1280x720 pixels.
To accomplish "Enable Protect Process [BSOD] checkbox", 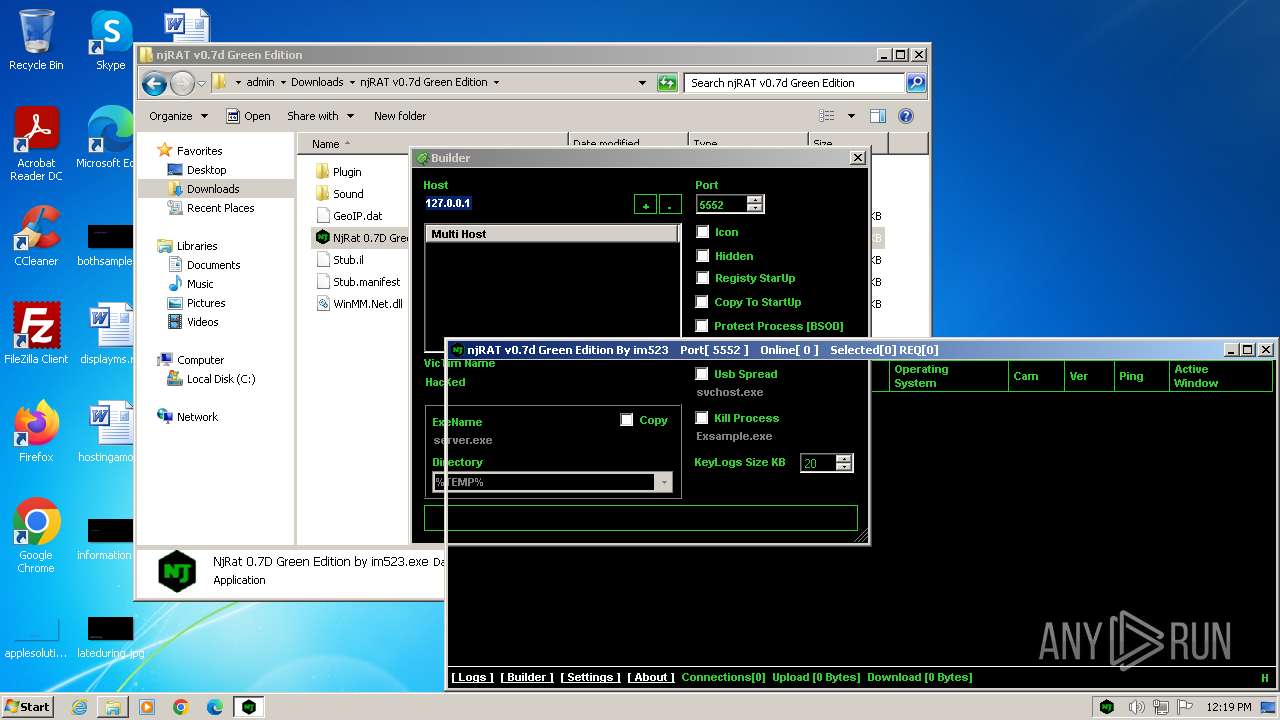I will [x=702, y=326].
